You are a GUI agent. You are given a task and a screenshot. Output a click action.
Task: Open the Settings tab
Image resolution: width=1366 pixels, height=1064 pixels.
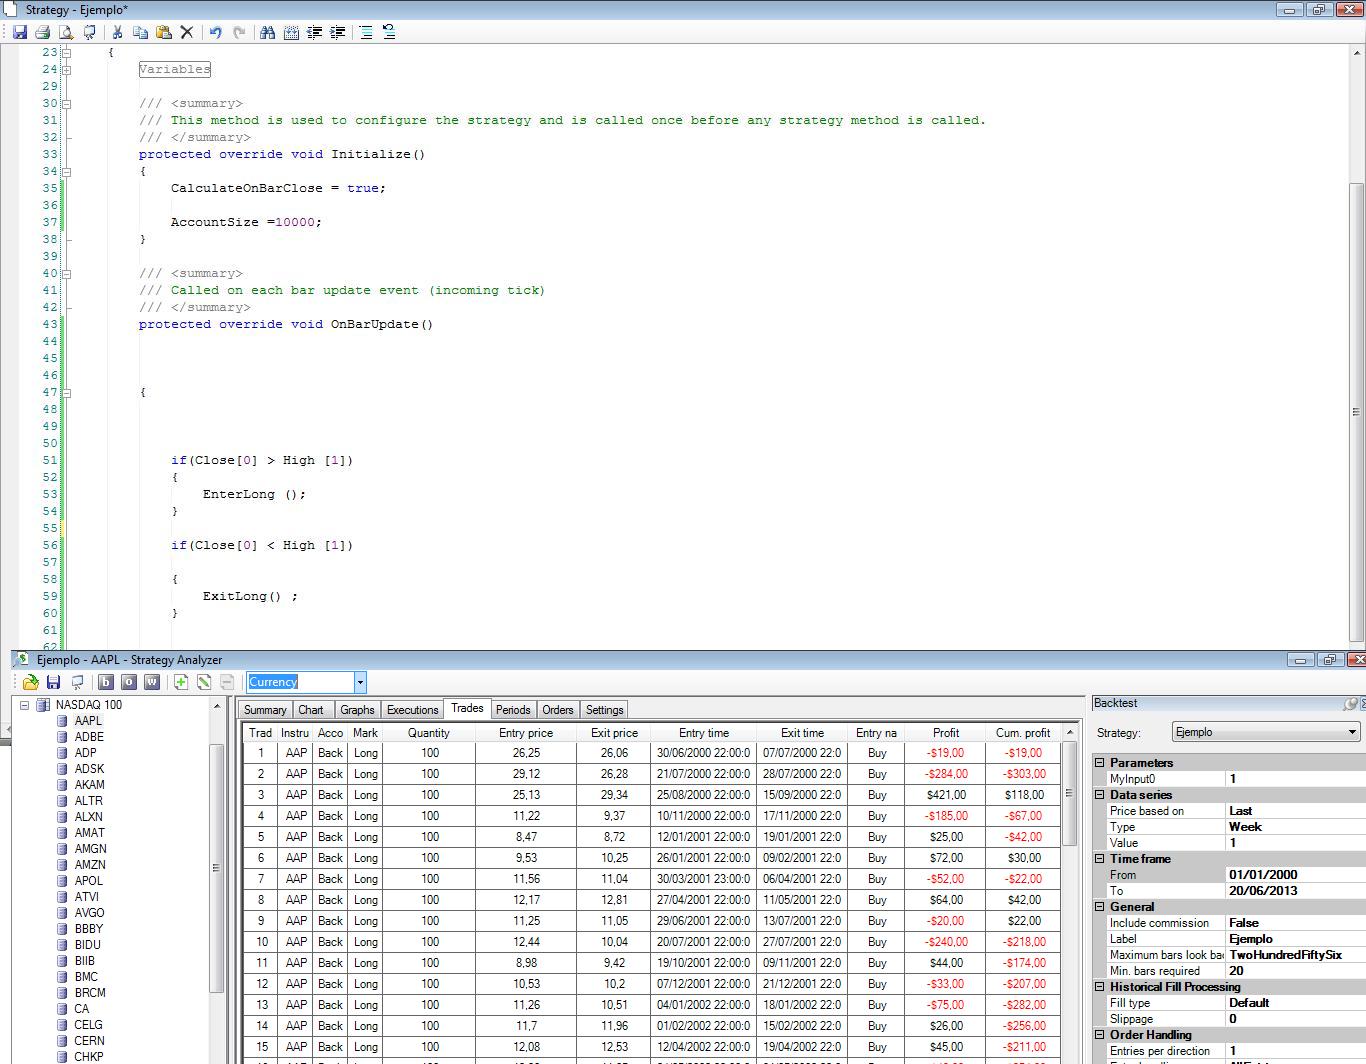[604, 710]
